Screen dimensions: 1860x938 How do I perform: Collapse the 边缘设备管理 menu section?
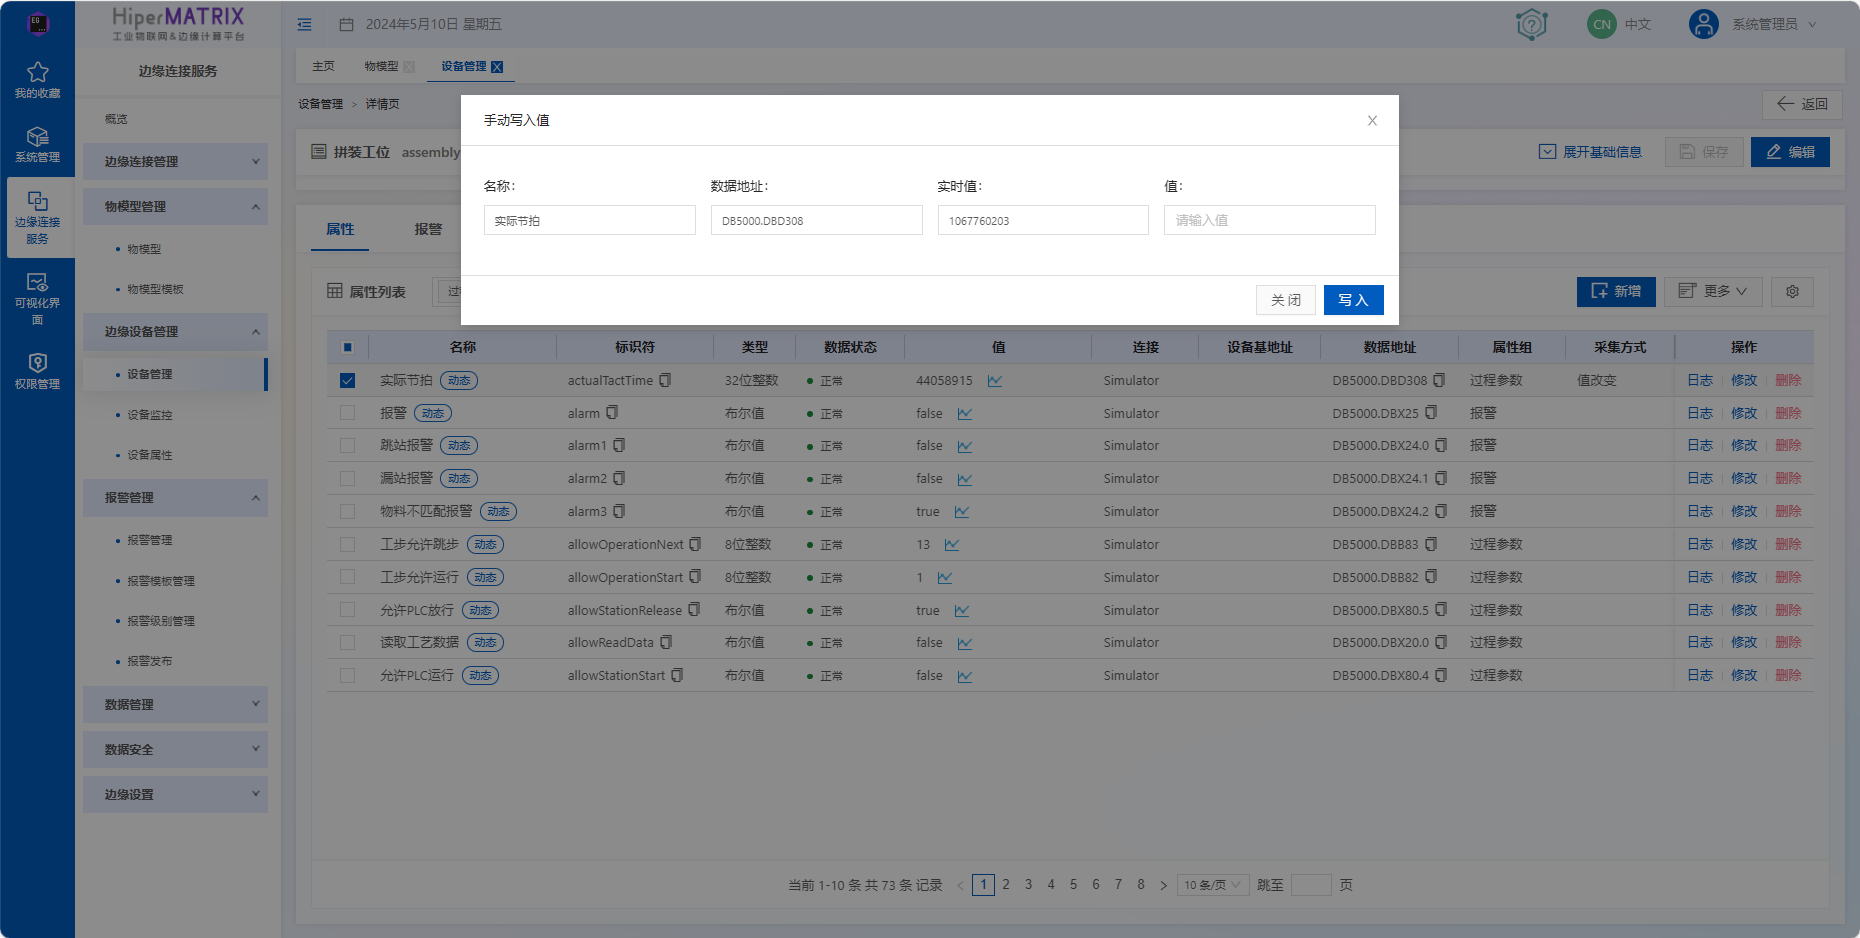click(x=175, y=331)
